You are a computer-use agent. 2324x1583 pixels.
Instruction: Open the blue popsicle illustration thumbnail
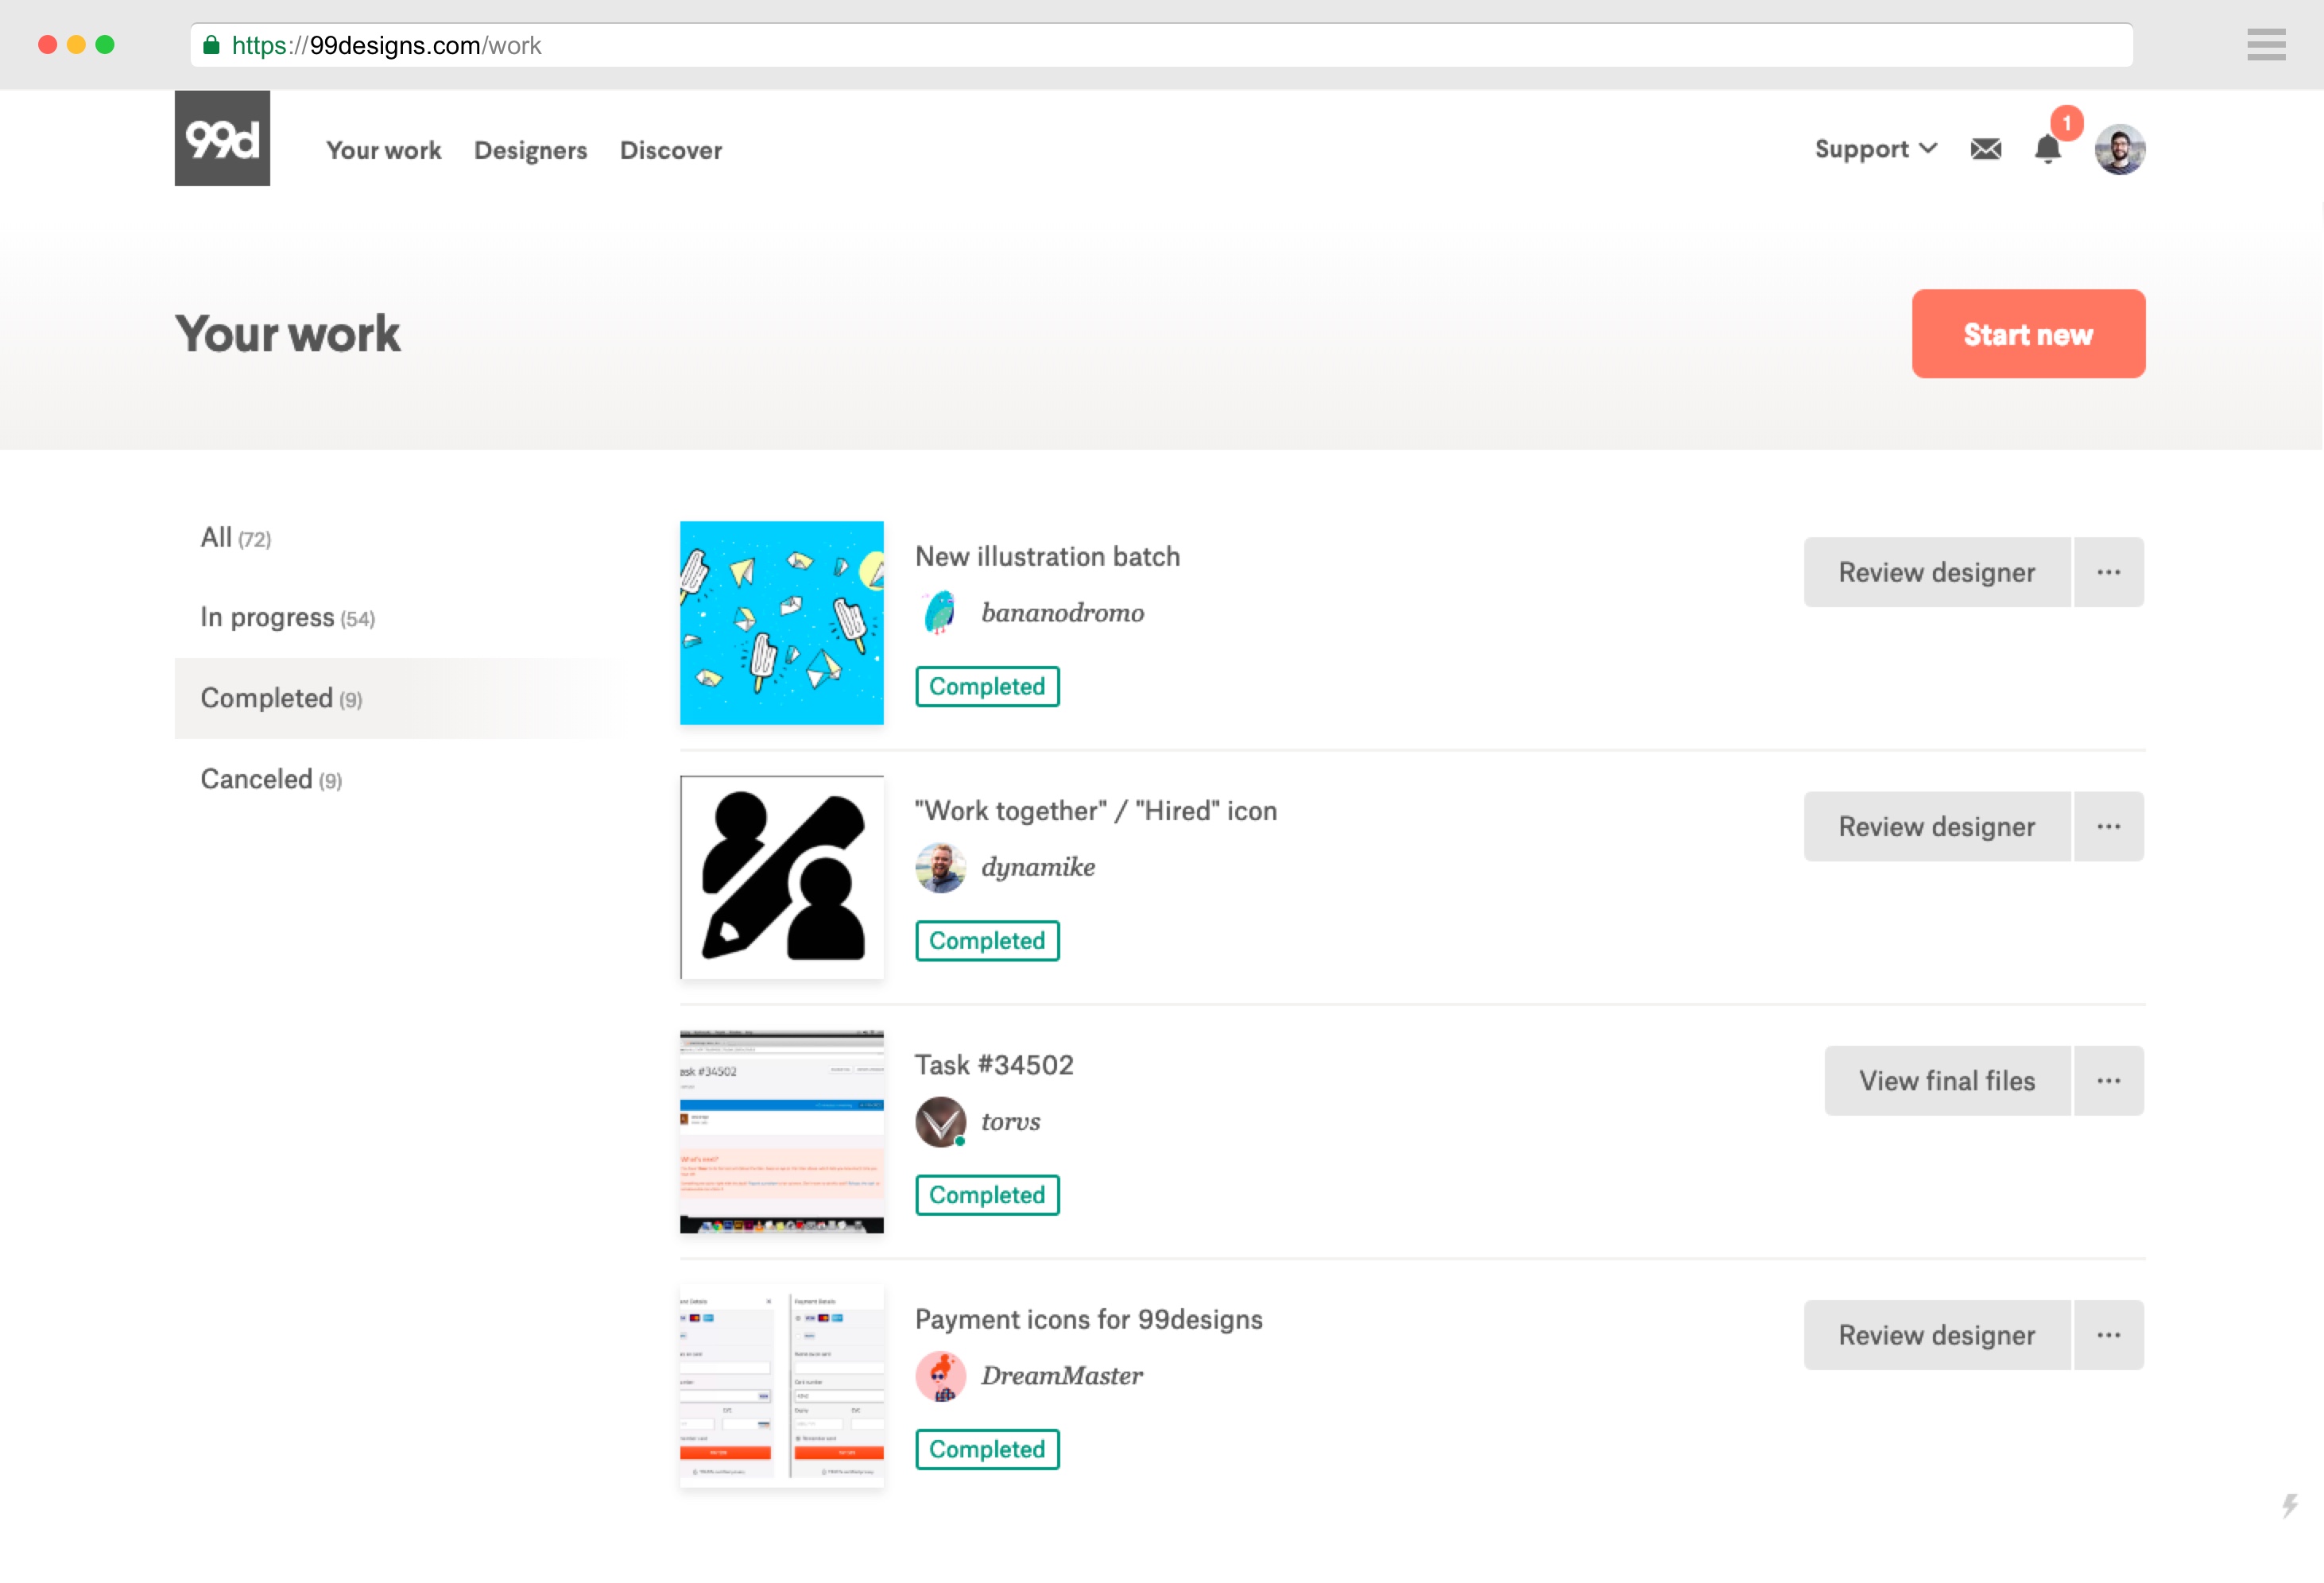point(781,623)
